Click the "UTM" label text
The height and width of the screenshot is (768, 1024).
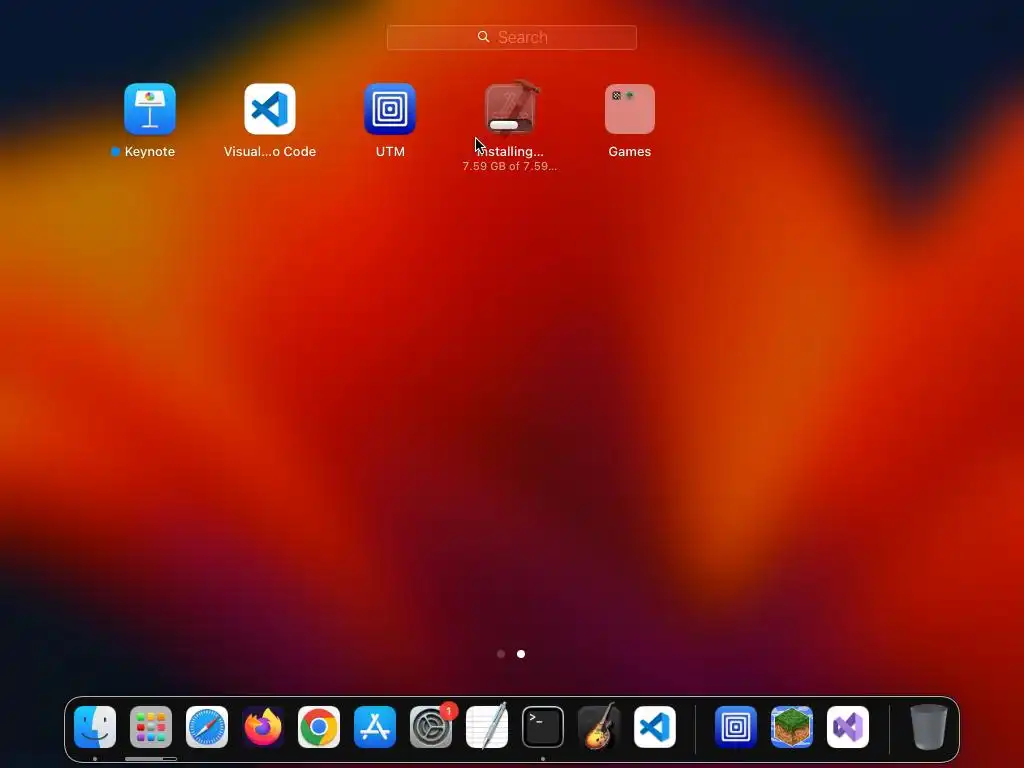pyautogui.click(x=390, y=152)
